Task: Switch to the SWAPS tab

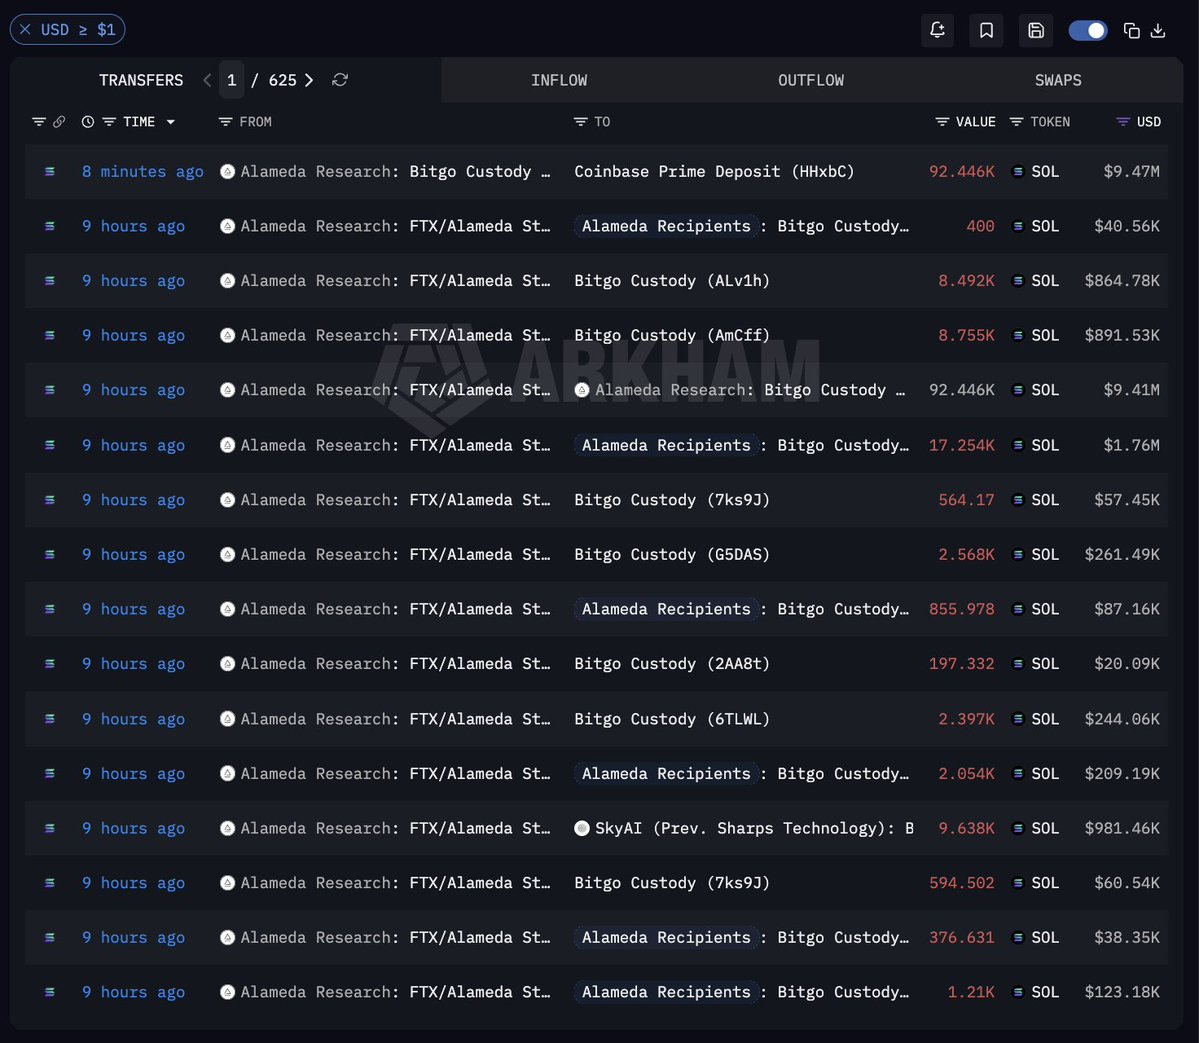Action: pyautogui.click(x=1058, y=80)
